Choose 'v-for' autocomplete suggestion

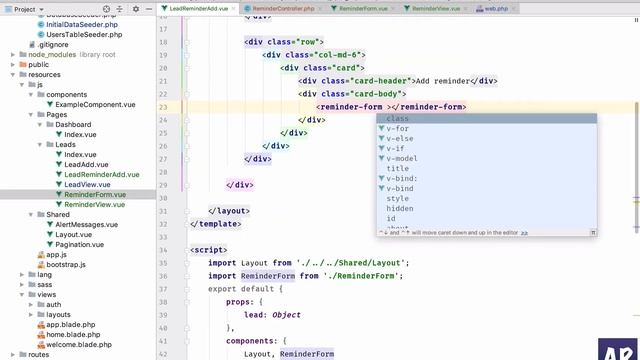pos(487,129)
